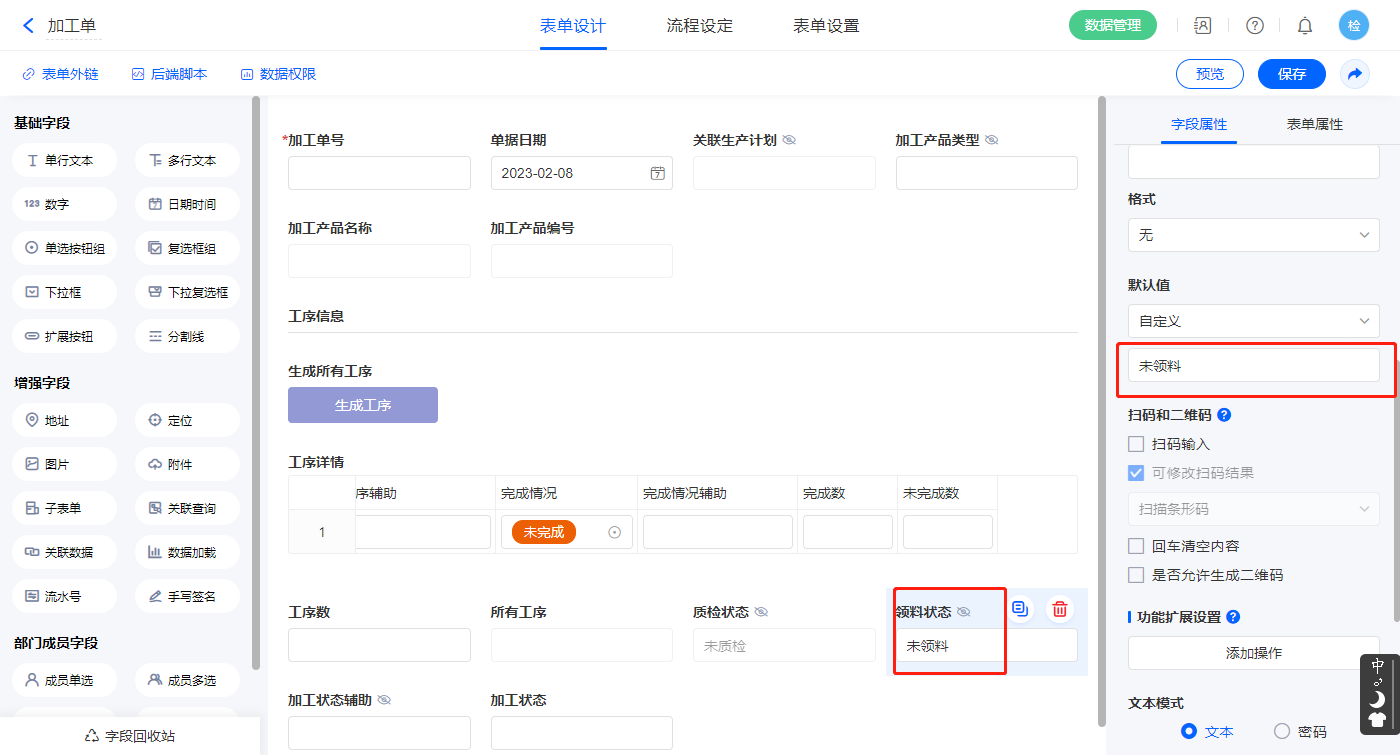
Task: Check the 回车清空内容 checkbox
Action: (1136, 546)
